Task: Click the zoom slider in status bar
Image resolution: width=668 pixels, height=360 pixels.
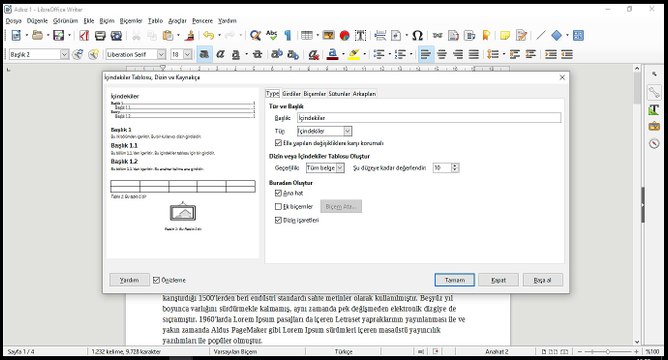Action: [608, 351]
